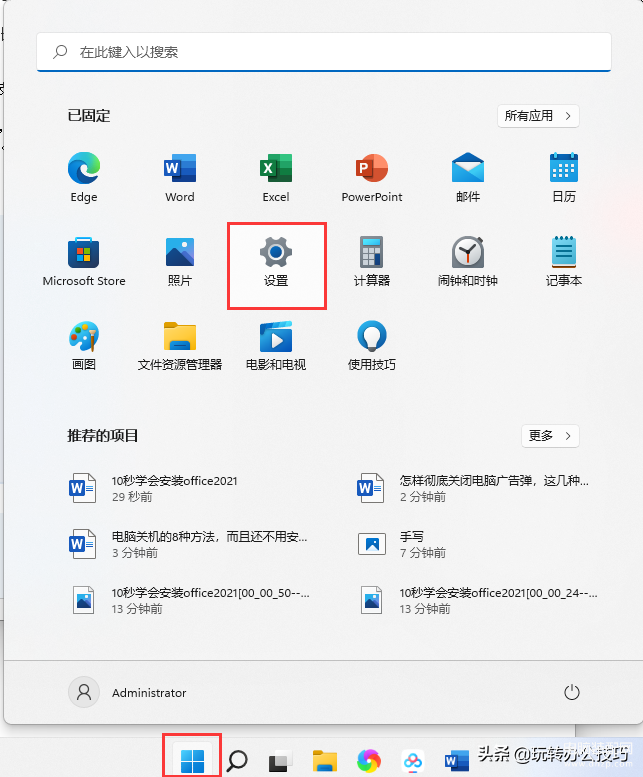Open the 日历 calendar app
This screenshot has height=777, width=643.
564,177
